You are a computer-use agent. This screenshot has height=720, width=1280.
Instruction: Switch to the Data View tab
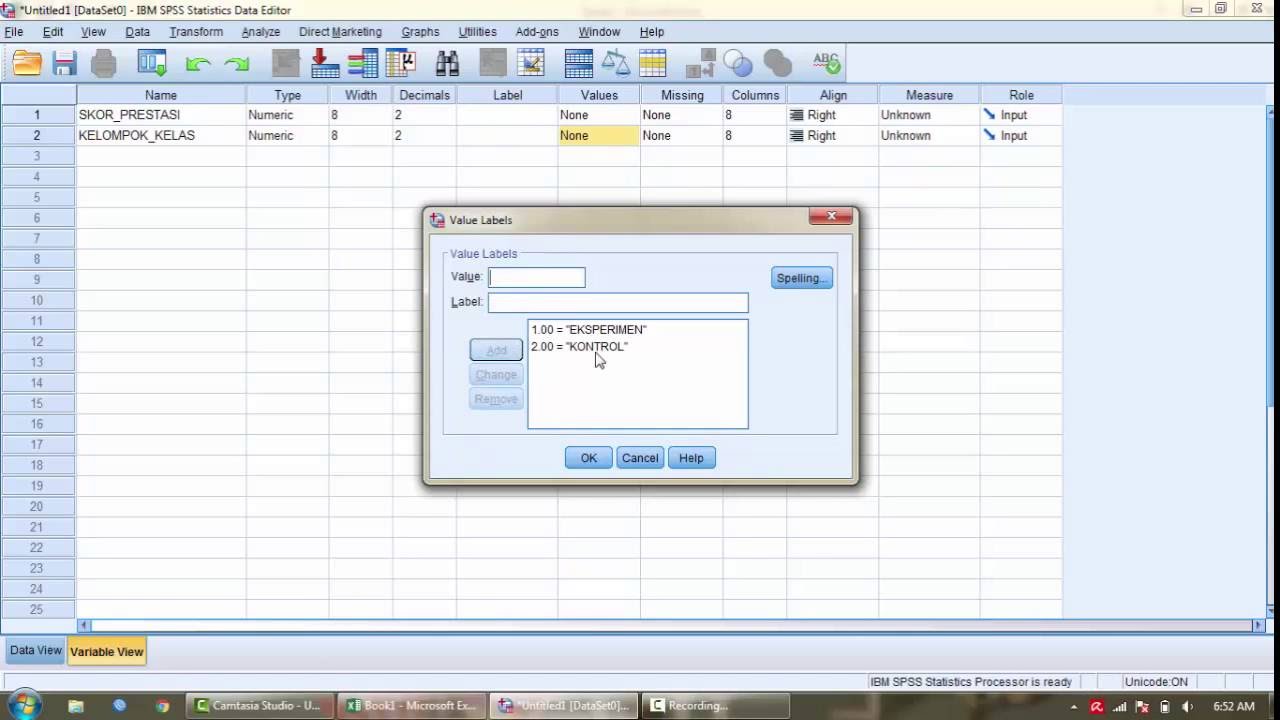pos(35,650)
